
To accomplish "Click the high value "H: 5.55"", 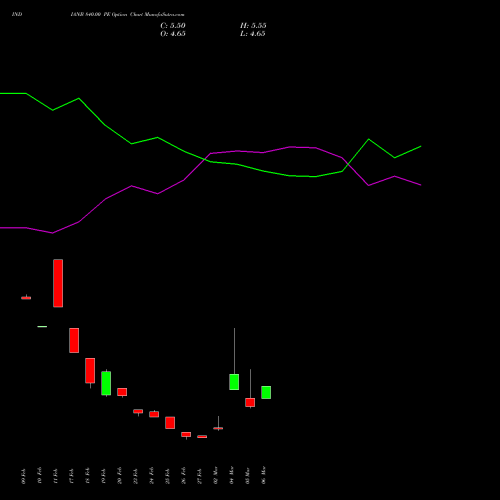I will [253, 26].
